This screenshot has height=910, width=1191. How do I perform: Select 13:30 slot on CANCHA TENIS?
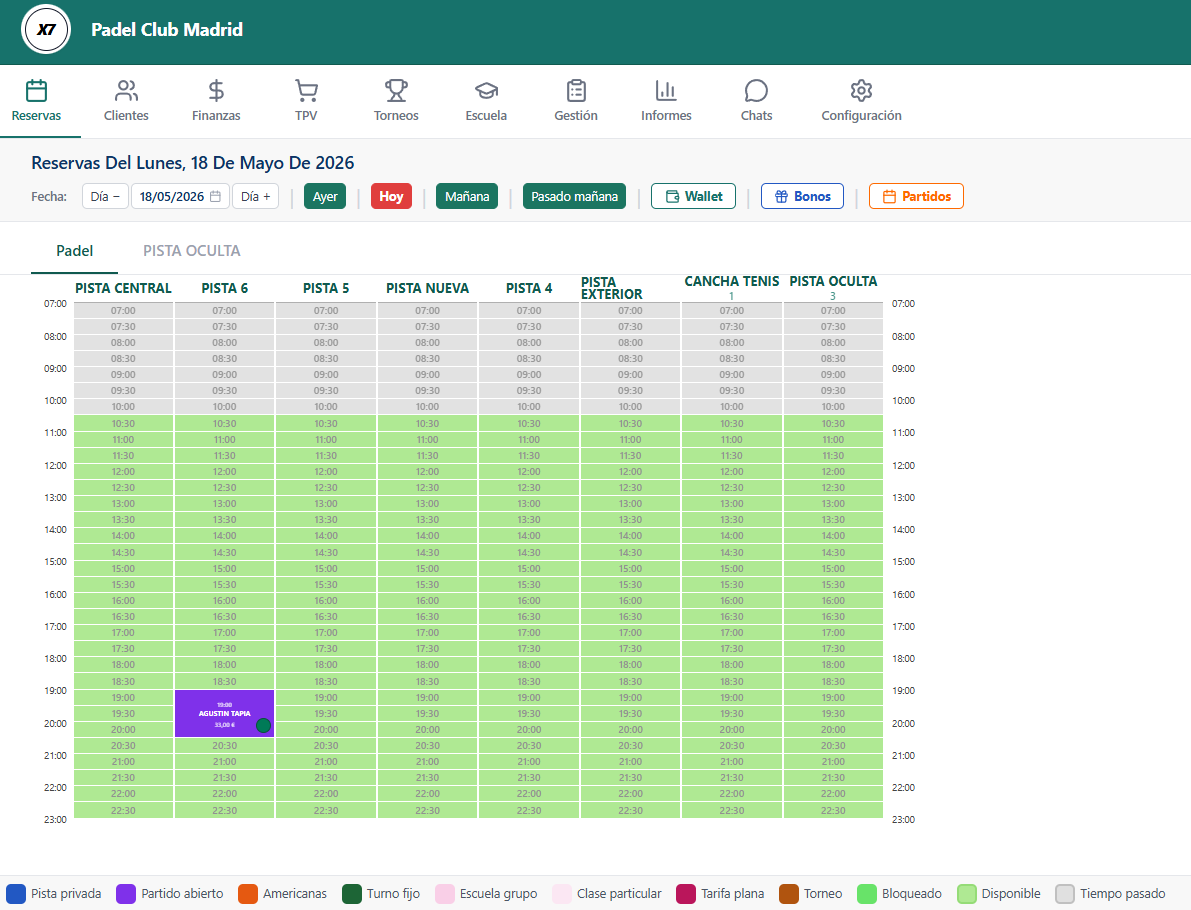tap(731, 520)
